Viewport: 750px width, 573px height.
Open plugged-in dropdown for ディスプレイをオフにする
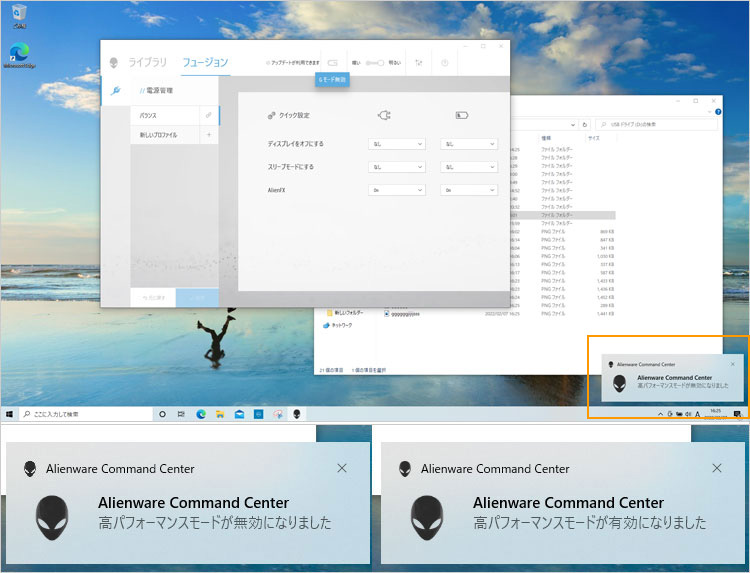pos(397,143)
